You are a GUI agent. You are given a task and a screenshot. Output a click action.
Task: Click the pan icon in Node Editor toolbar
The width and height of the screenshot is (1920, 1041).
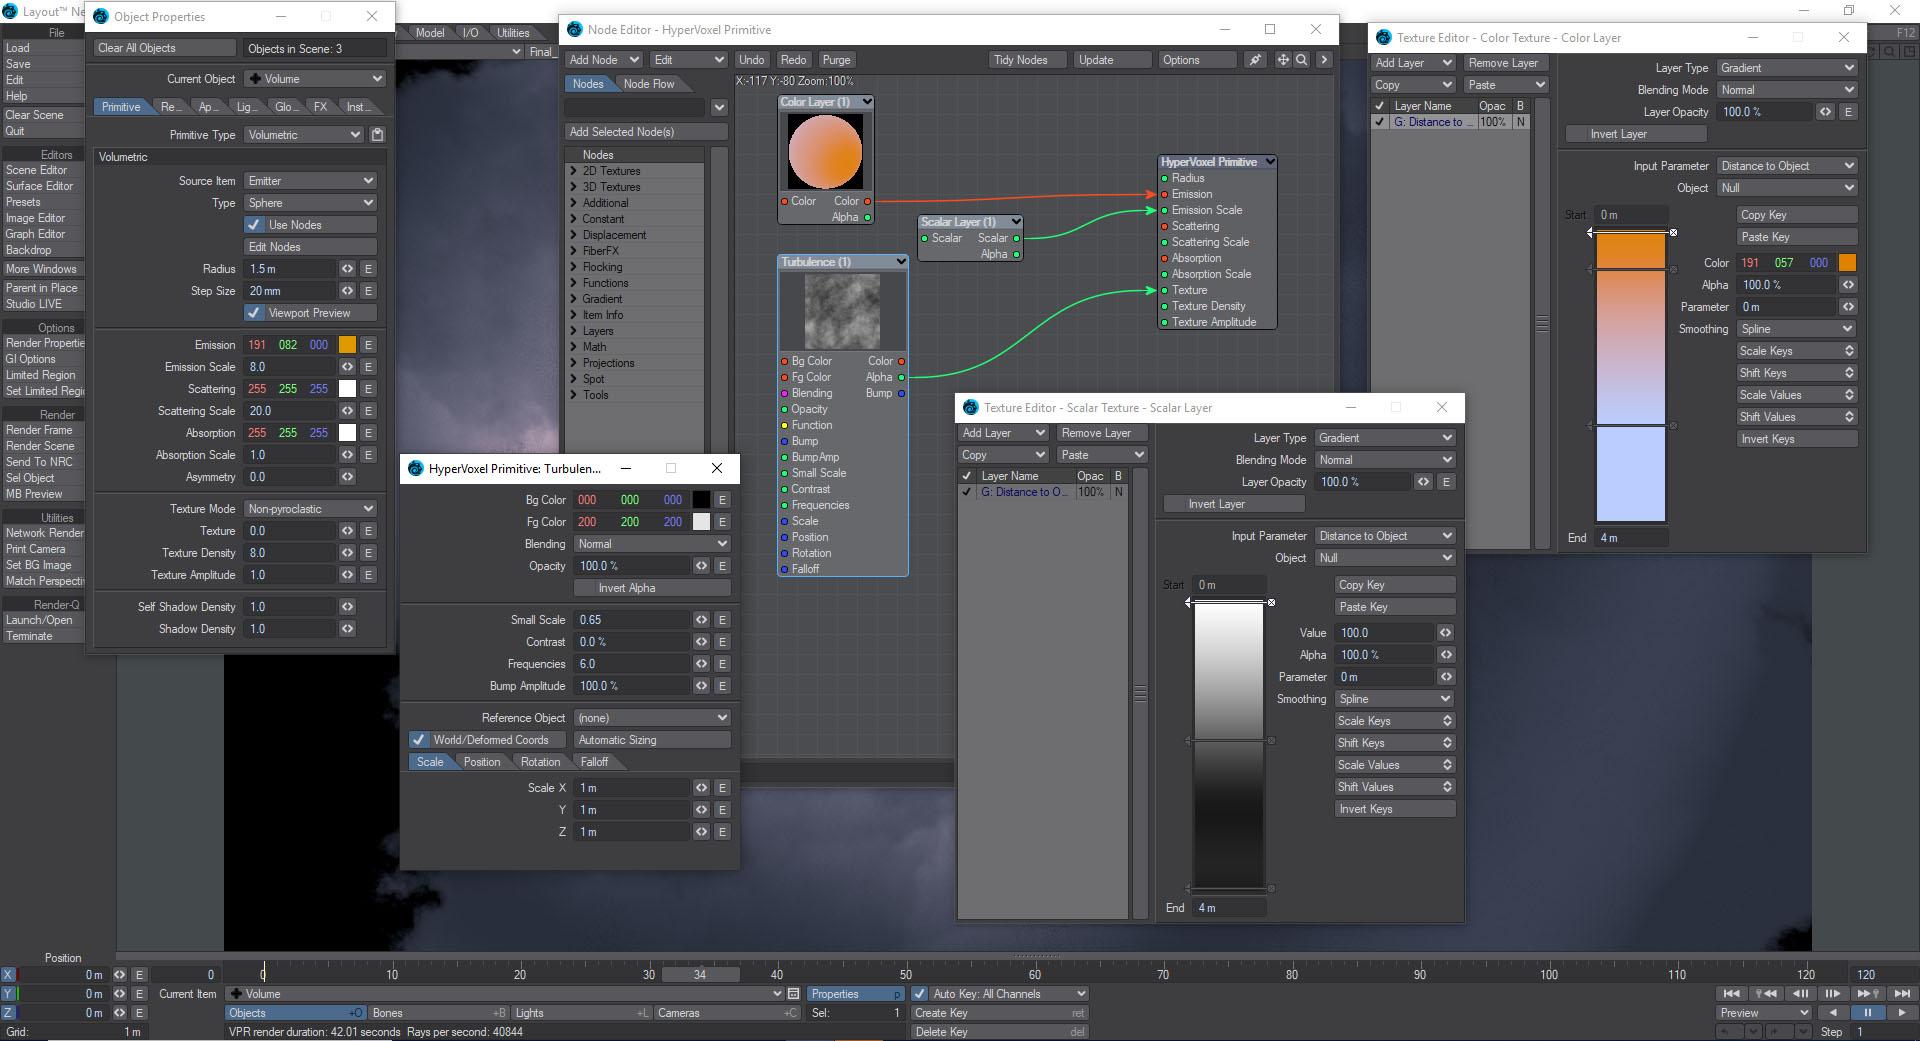pyautogui.click(x=1283, y=60)
